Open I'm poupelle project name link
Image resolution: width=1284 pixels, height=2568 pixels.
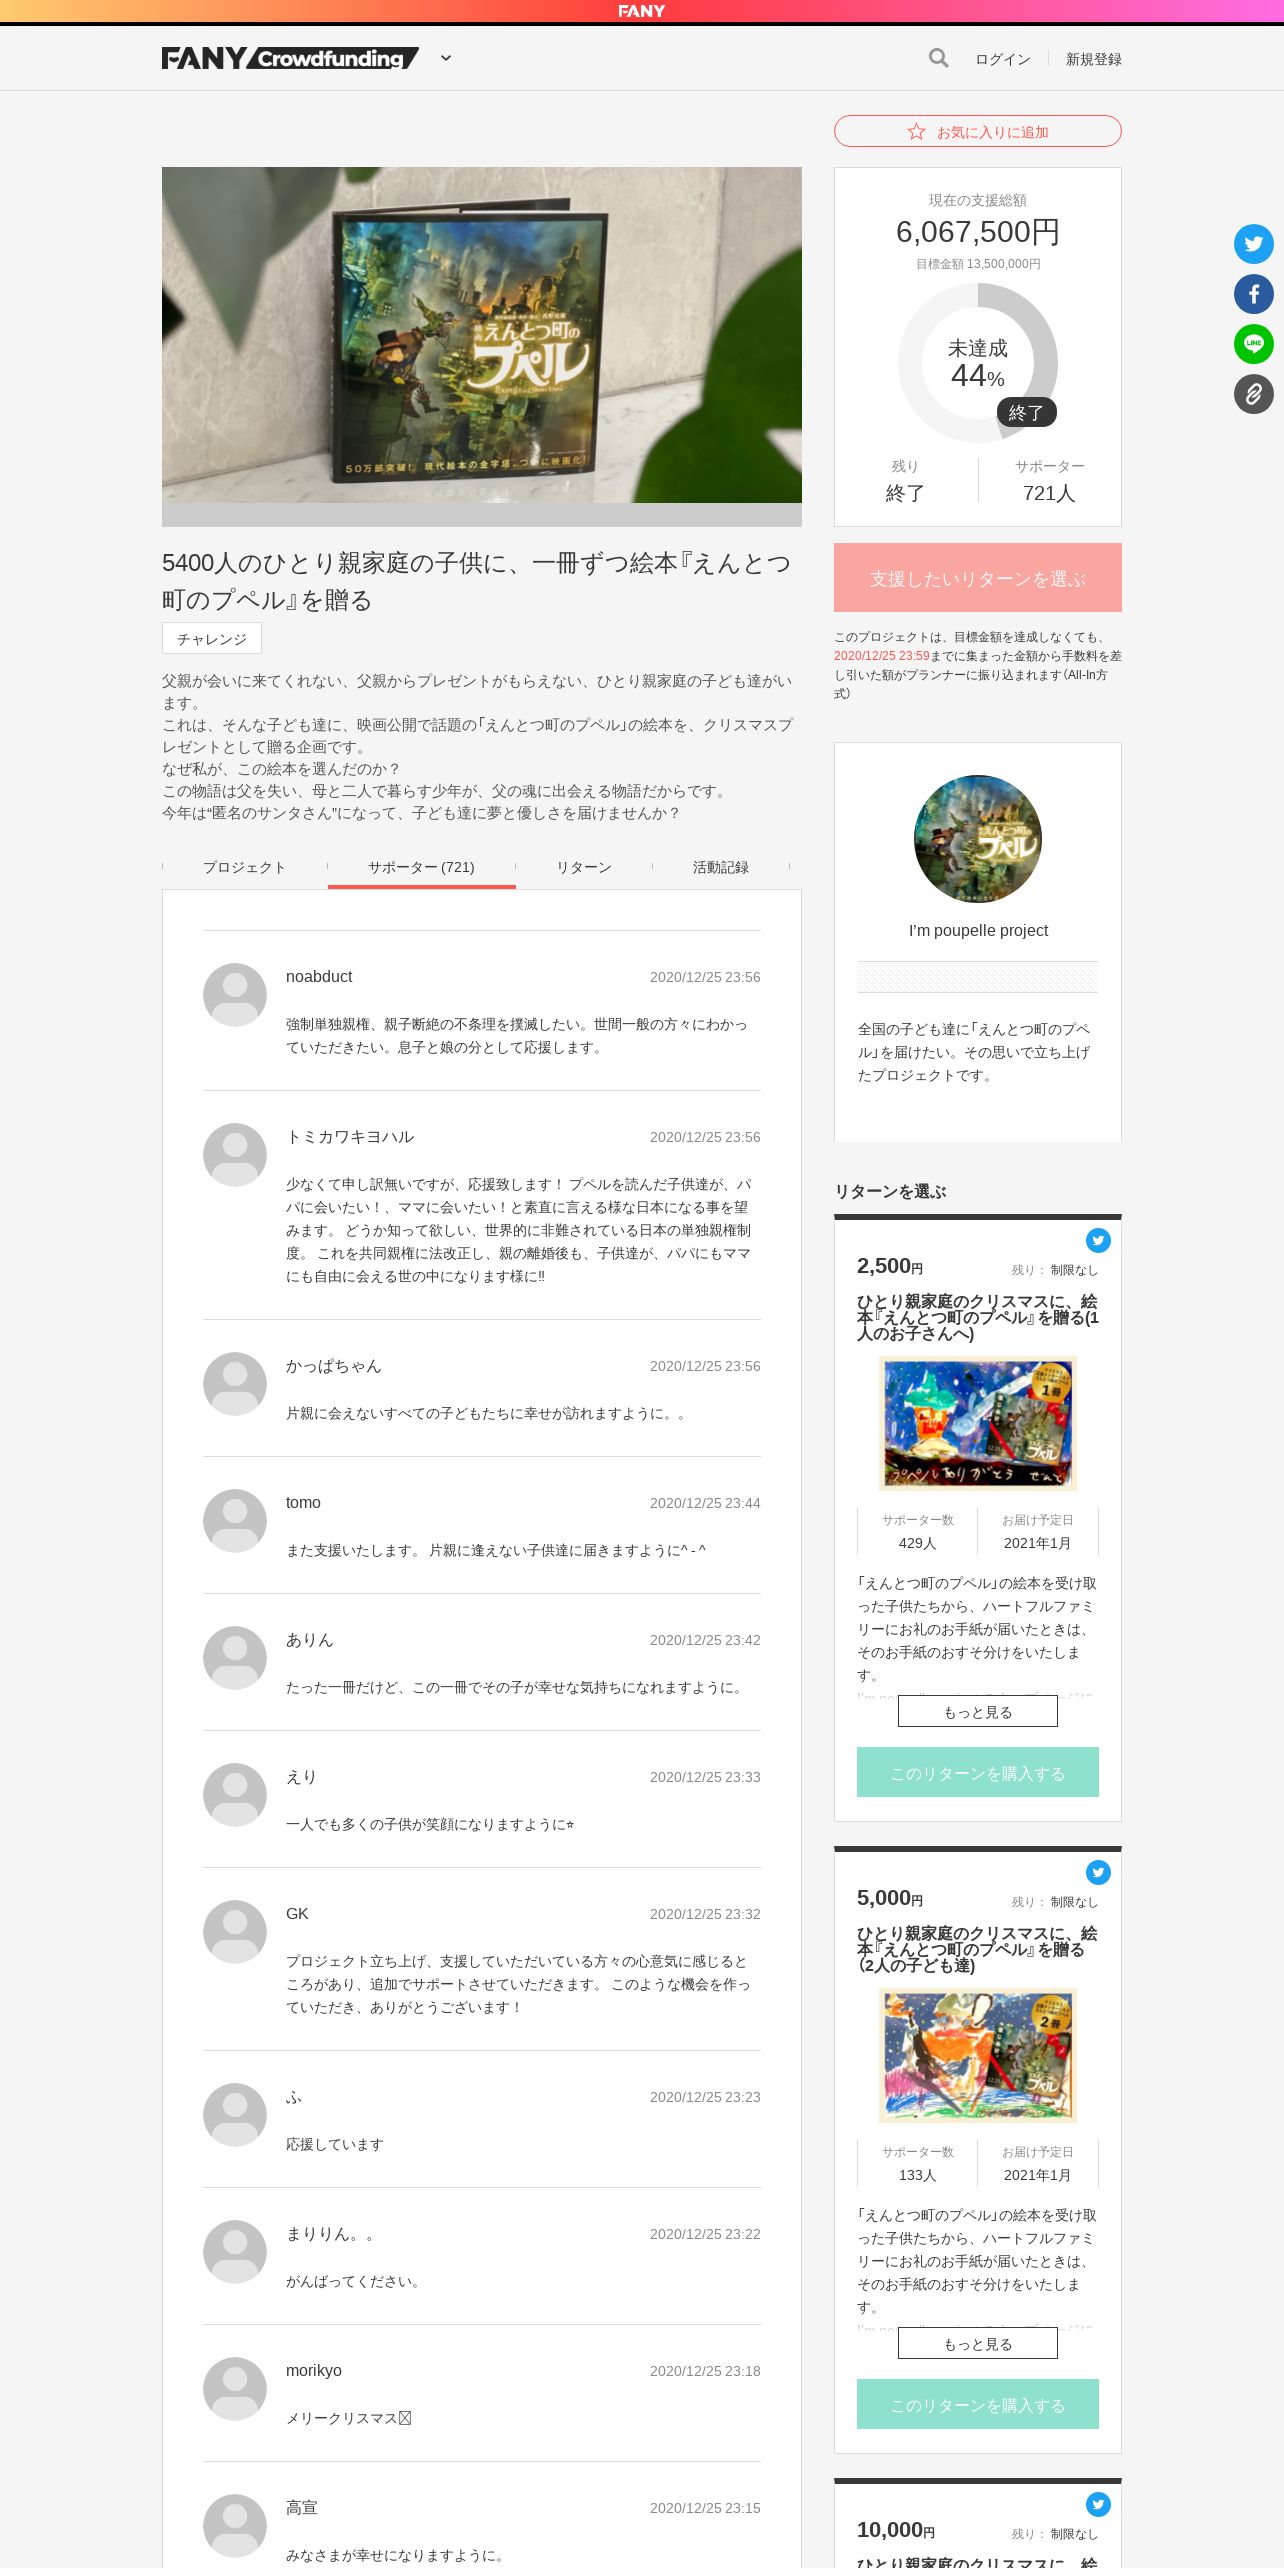pyautogui.click(x=978, y=931)
